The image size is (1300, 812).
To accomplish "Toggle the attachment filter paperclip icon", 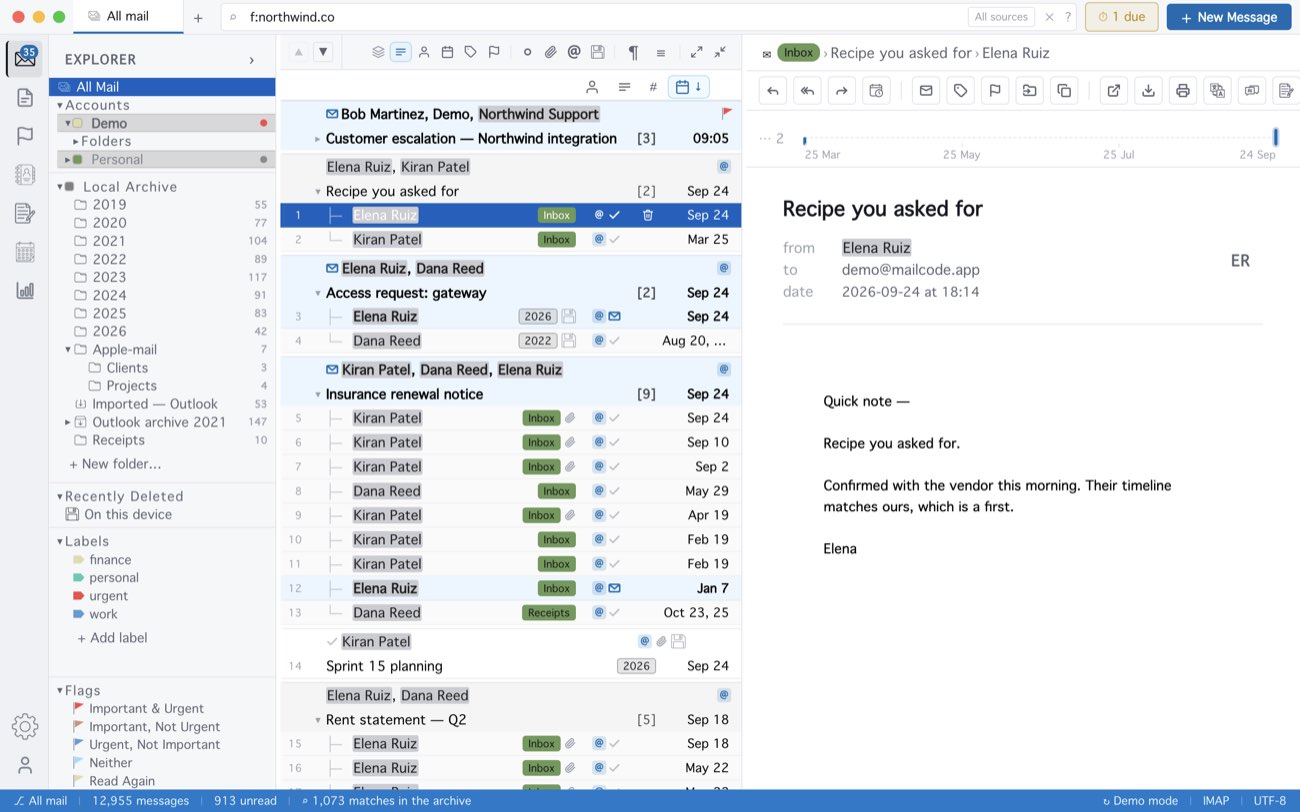I will (x=550, y=52).
